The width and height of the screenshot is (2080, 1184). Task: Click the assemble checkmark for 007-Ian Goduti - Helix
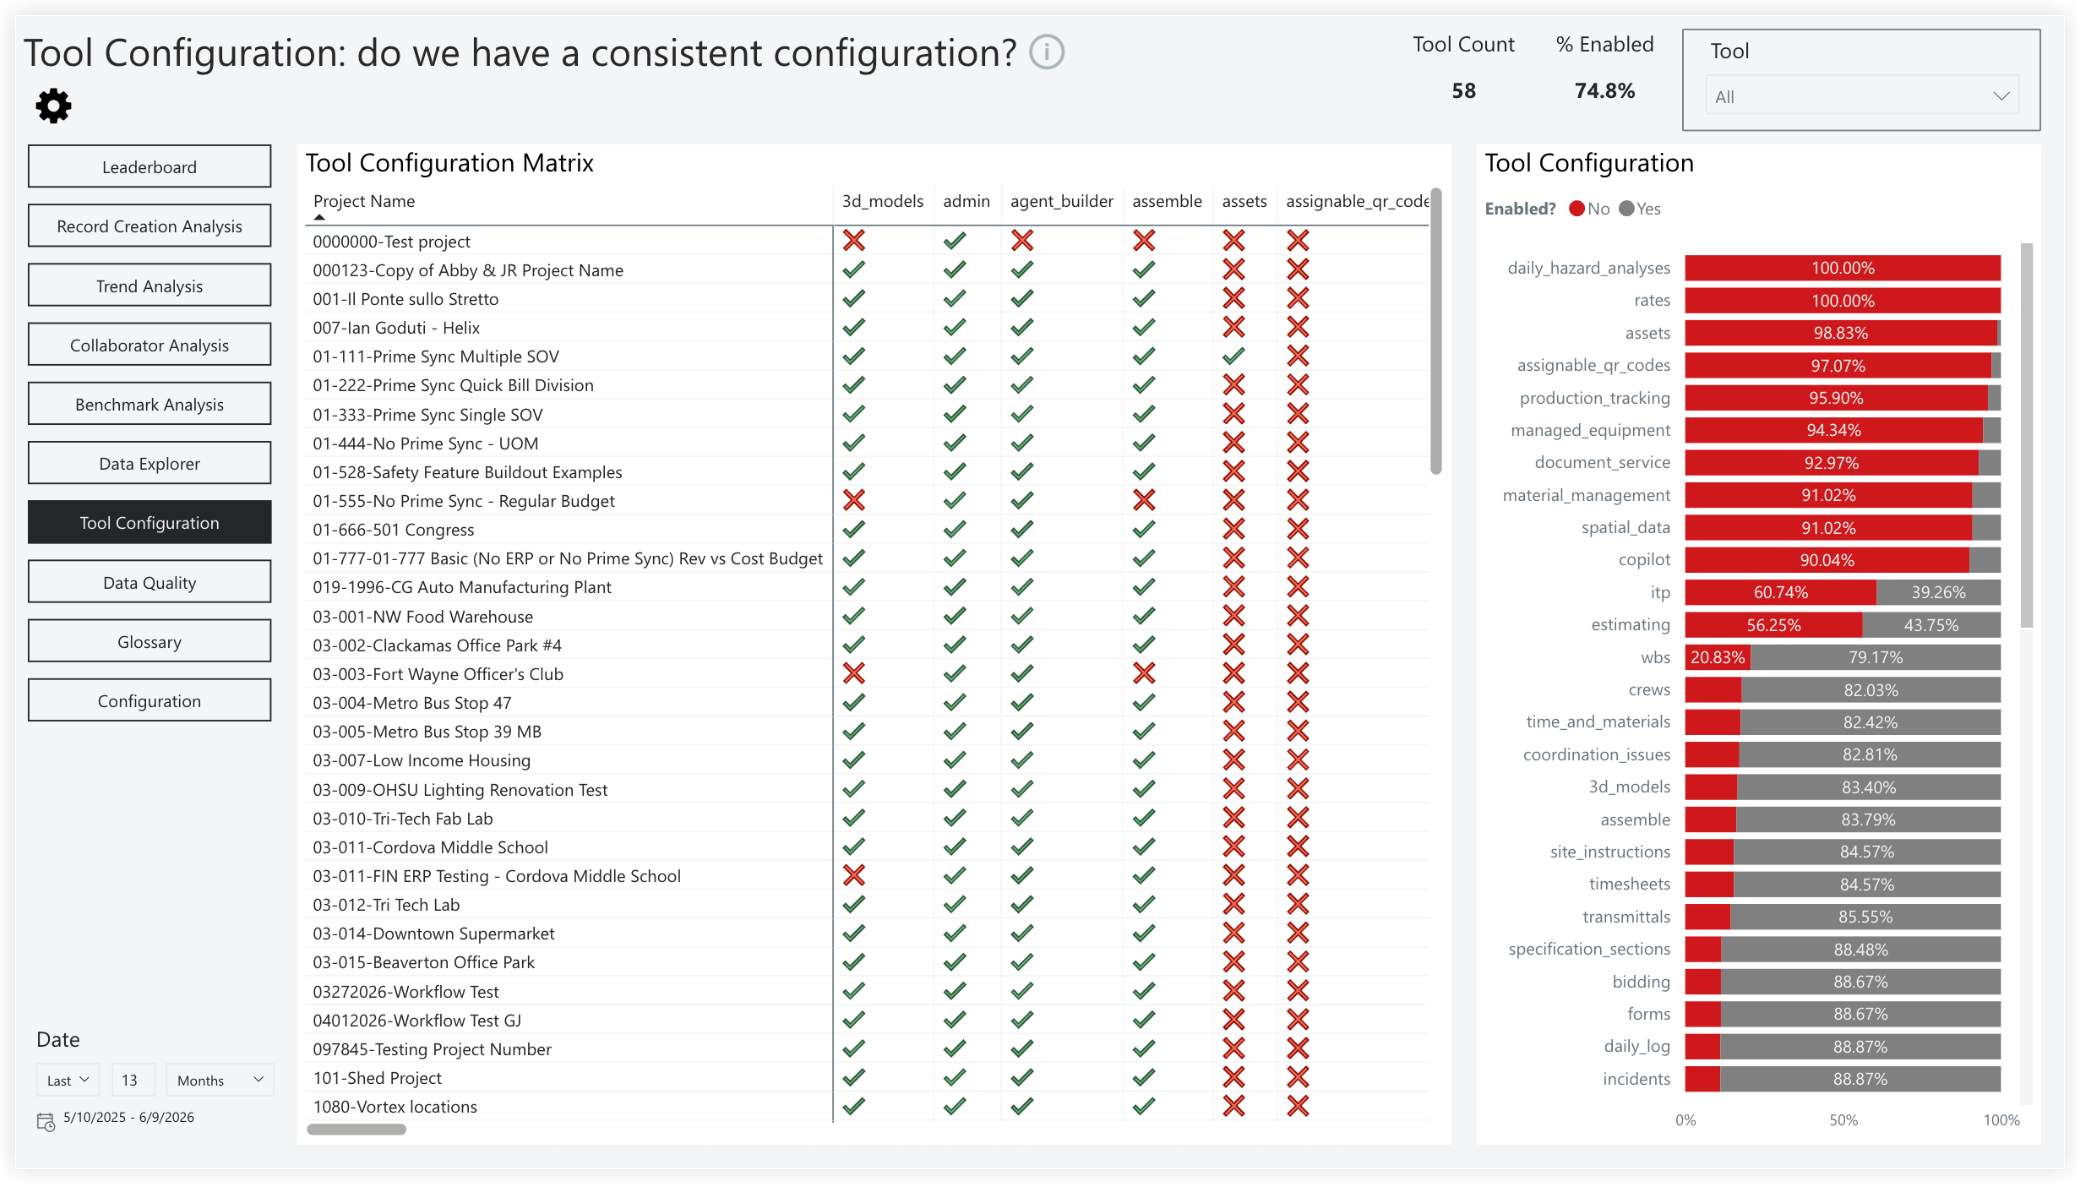1144,327
